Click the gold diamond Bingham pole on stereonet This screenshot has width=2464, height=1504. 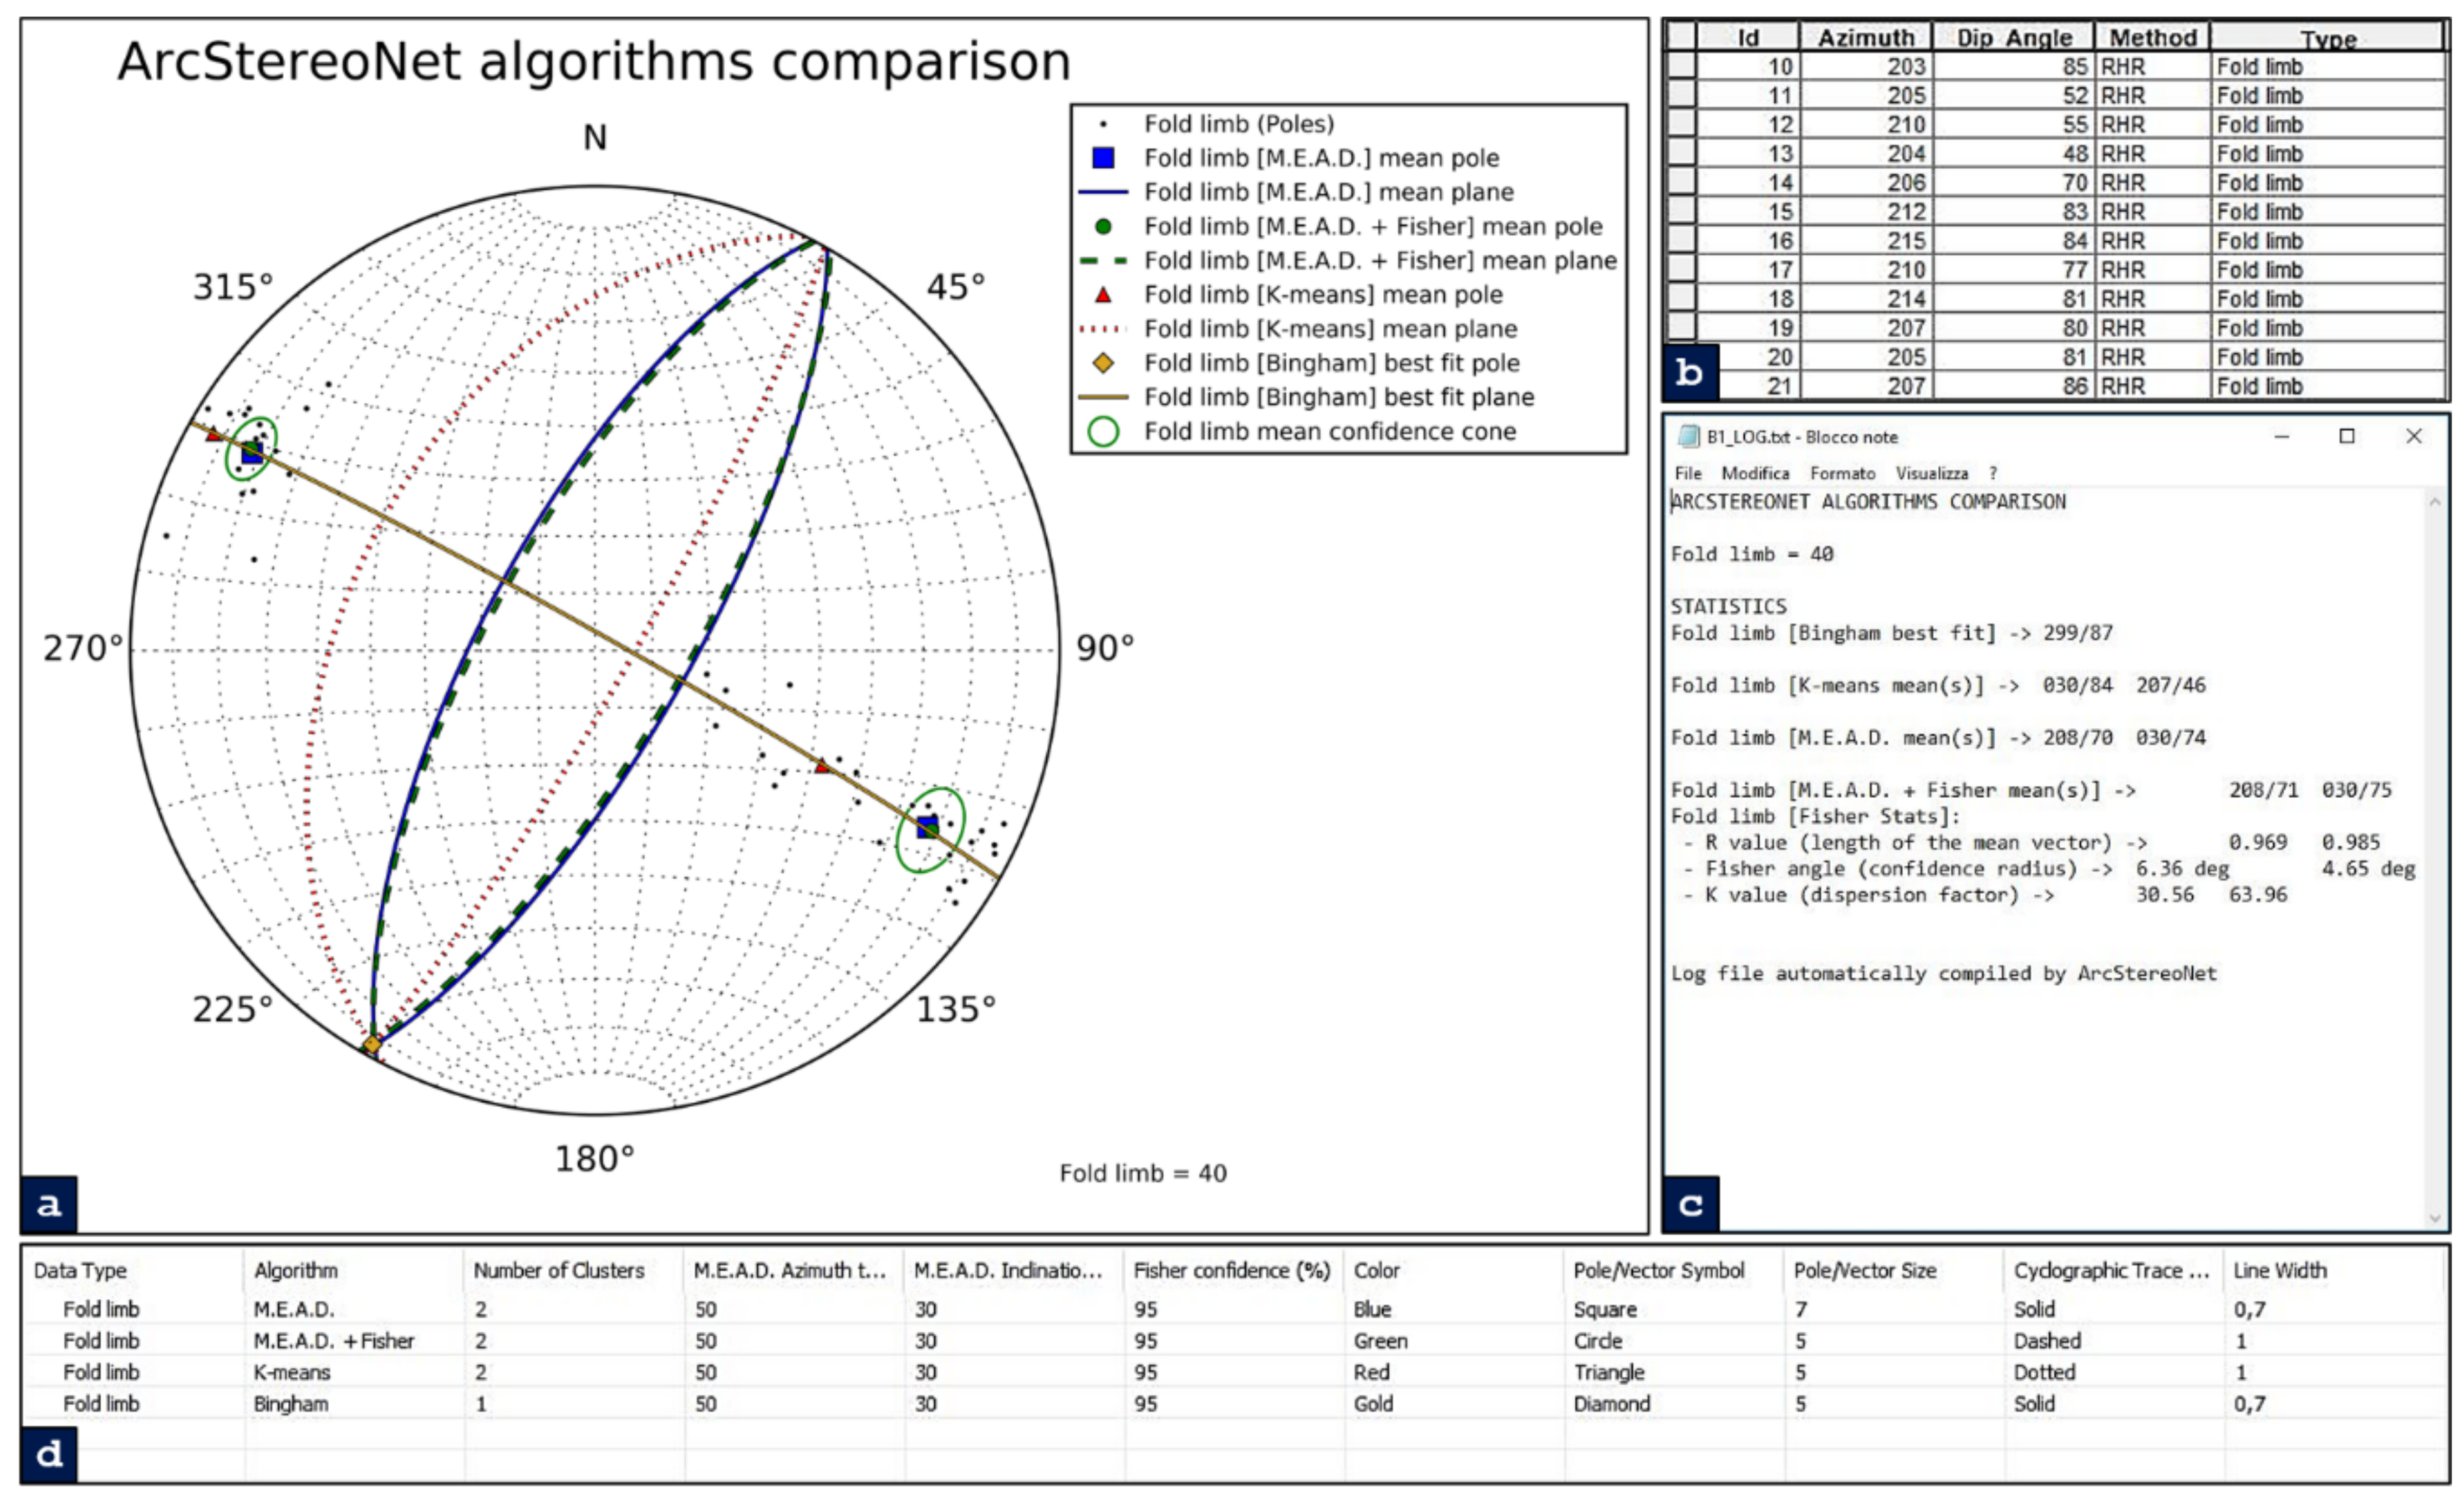tap(372, 1044)
